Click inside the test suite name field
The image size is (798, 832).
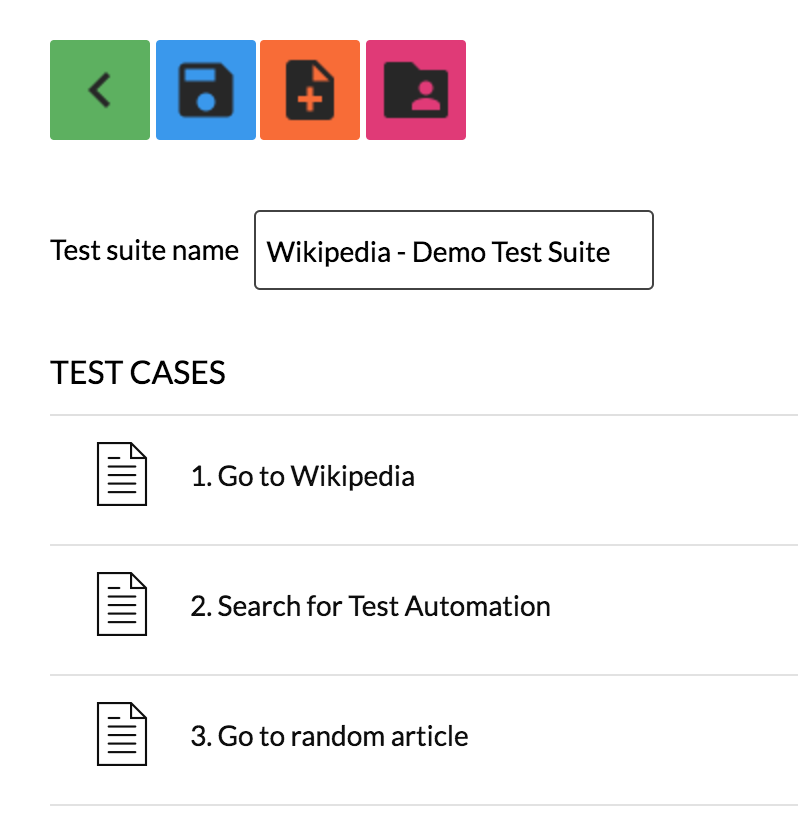[x=453, y=251]
